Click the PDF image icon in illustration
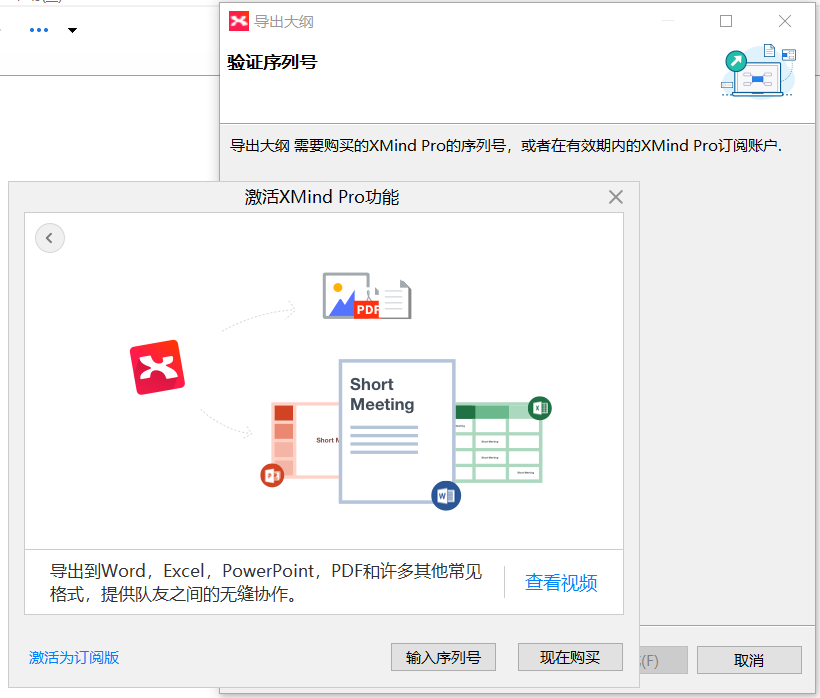Image resolution: width=820 pixels, height=698 pixels. tap(367, 295)
